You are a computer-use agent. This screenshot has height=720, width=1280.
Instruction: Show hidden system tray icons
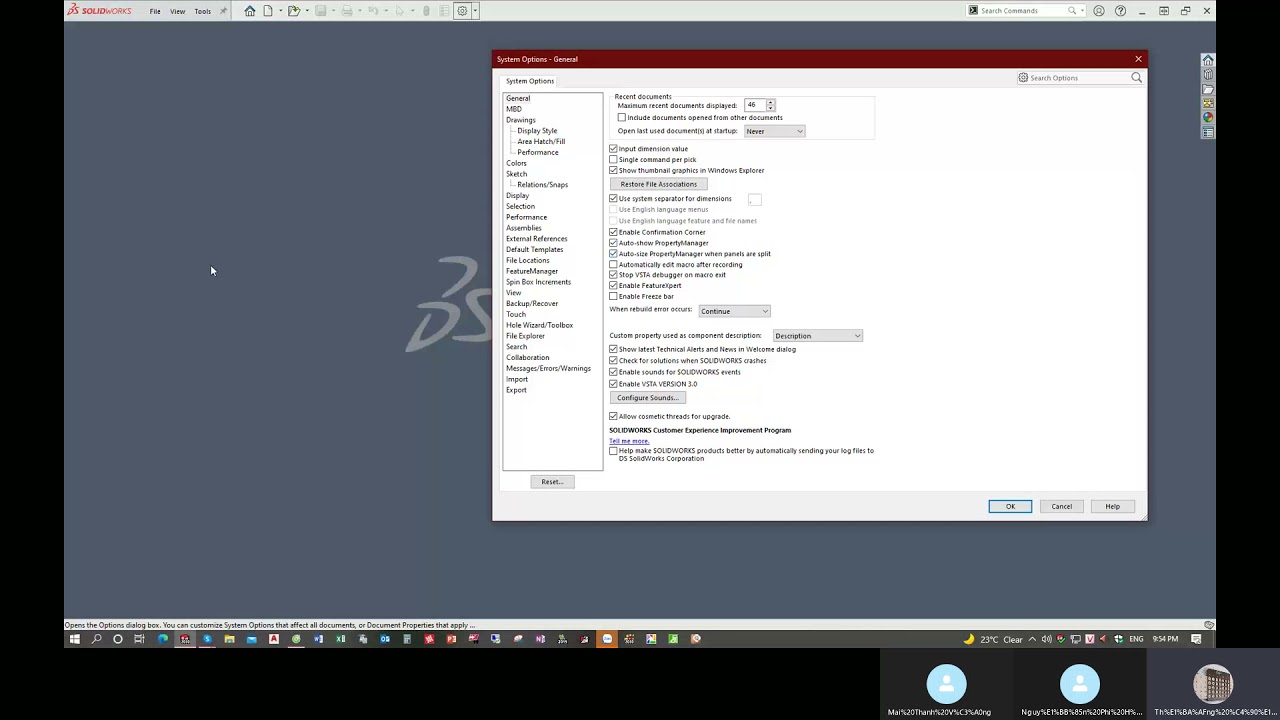[x=1032, y=639]
